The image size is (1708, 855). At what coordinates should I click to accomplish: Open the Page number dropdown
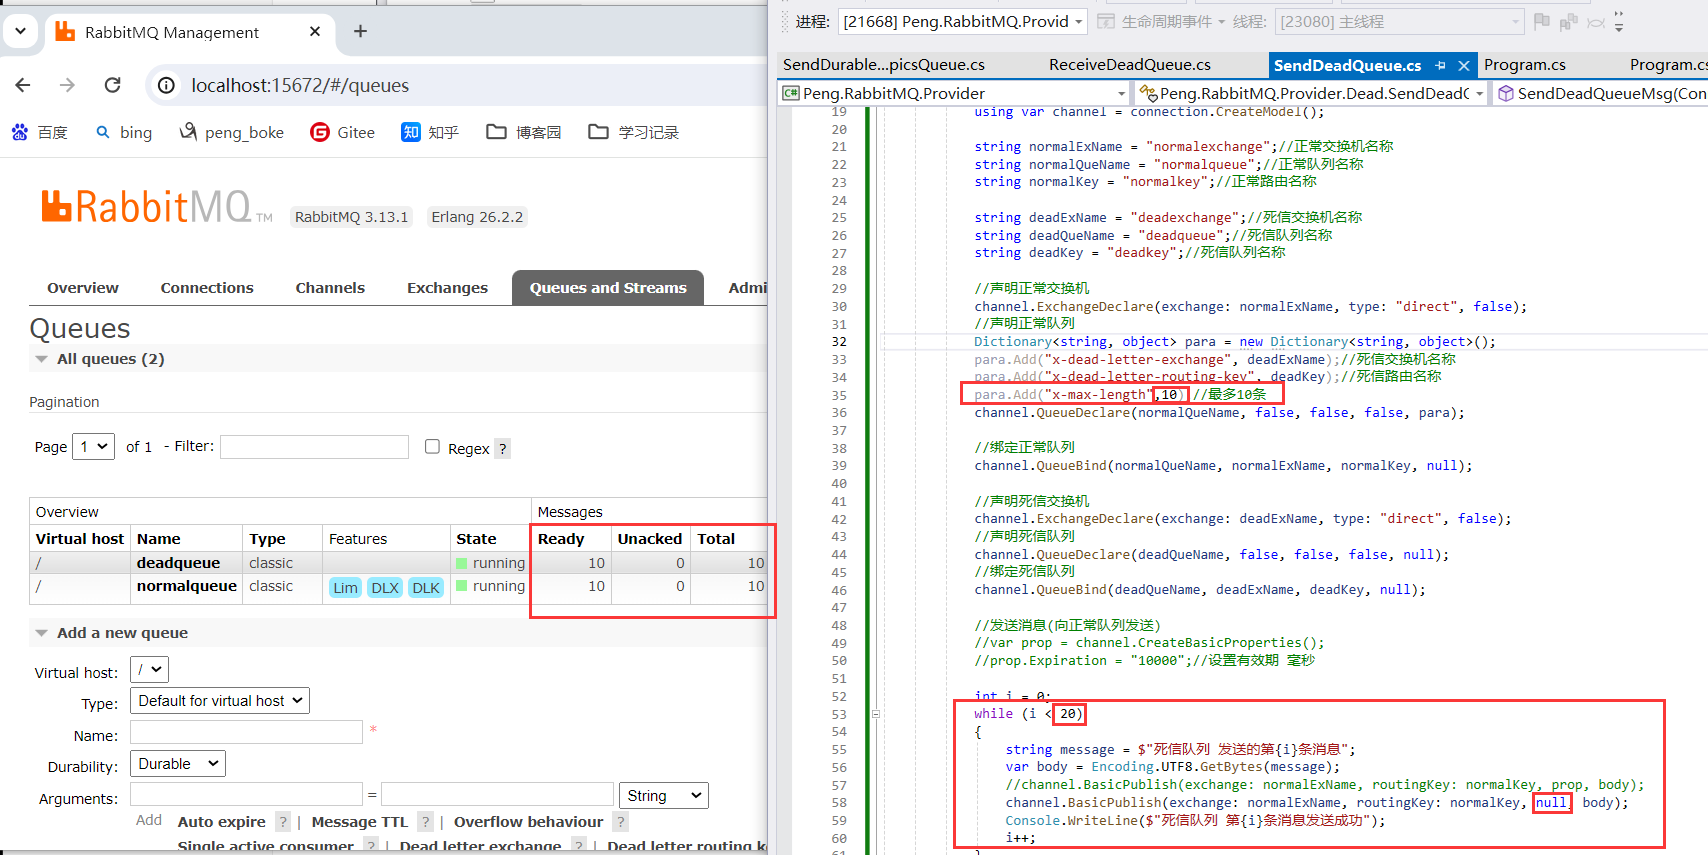tap(94, 446)
